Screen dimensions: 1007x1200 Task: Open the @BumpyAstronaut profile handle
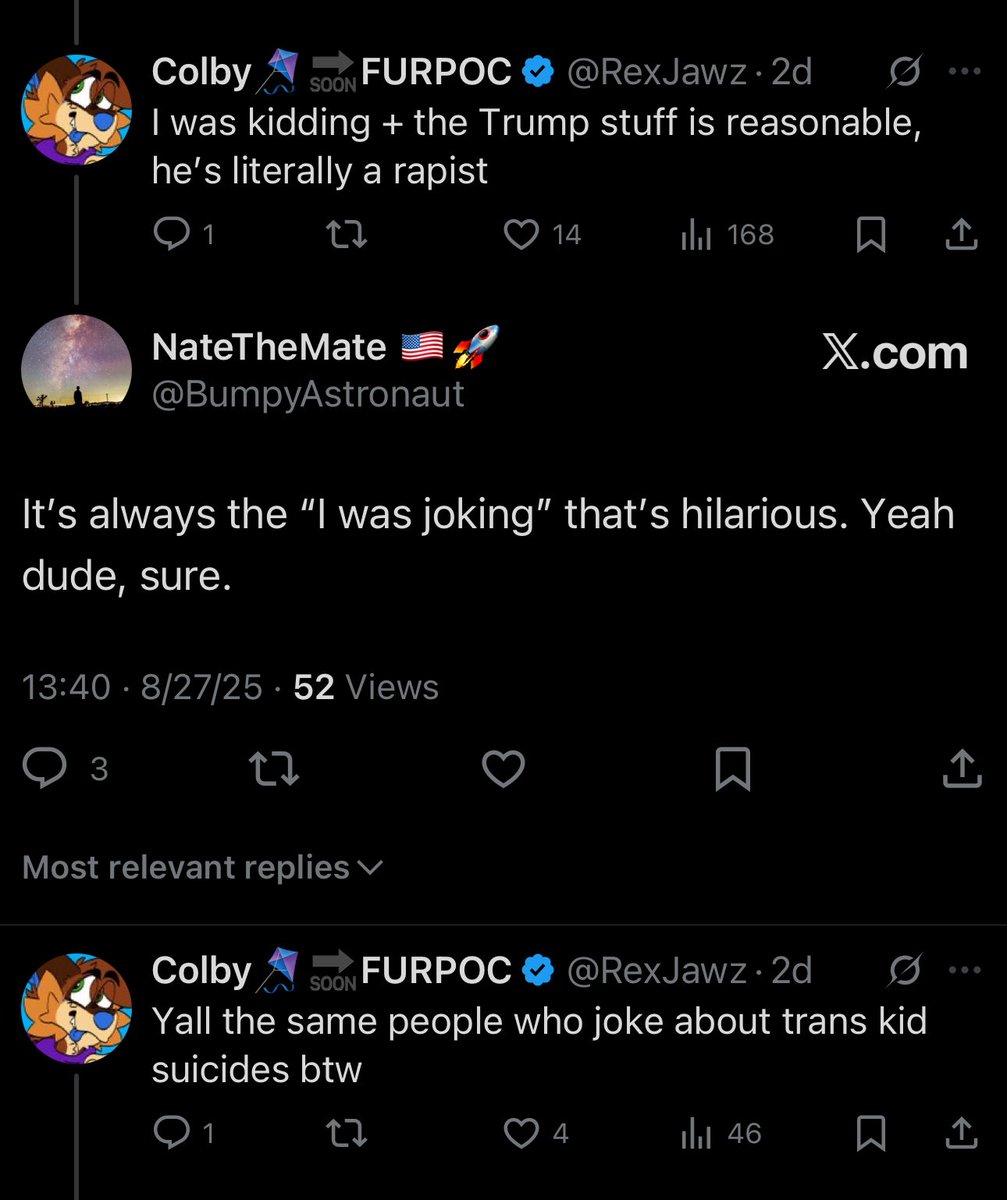click(x=308, y=393)
